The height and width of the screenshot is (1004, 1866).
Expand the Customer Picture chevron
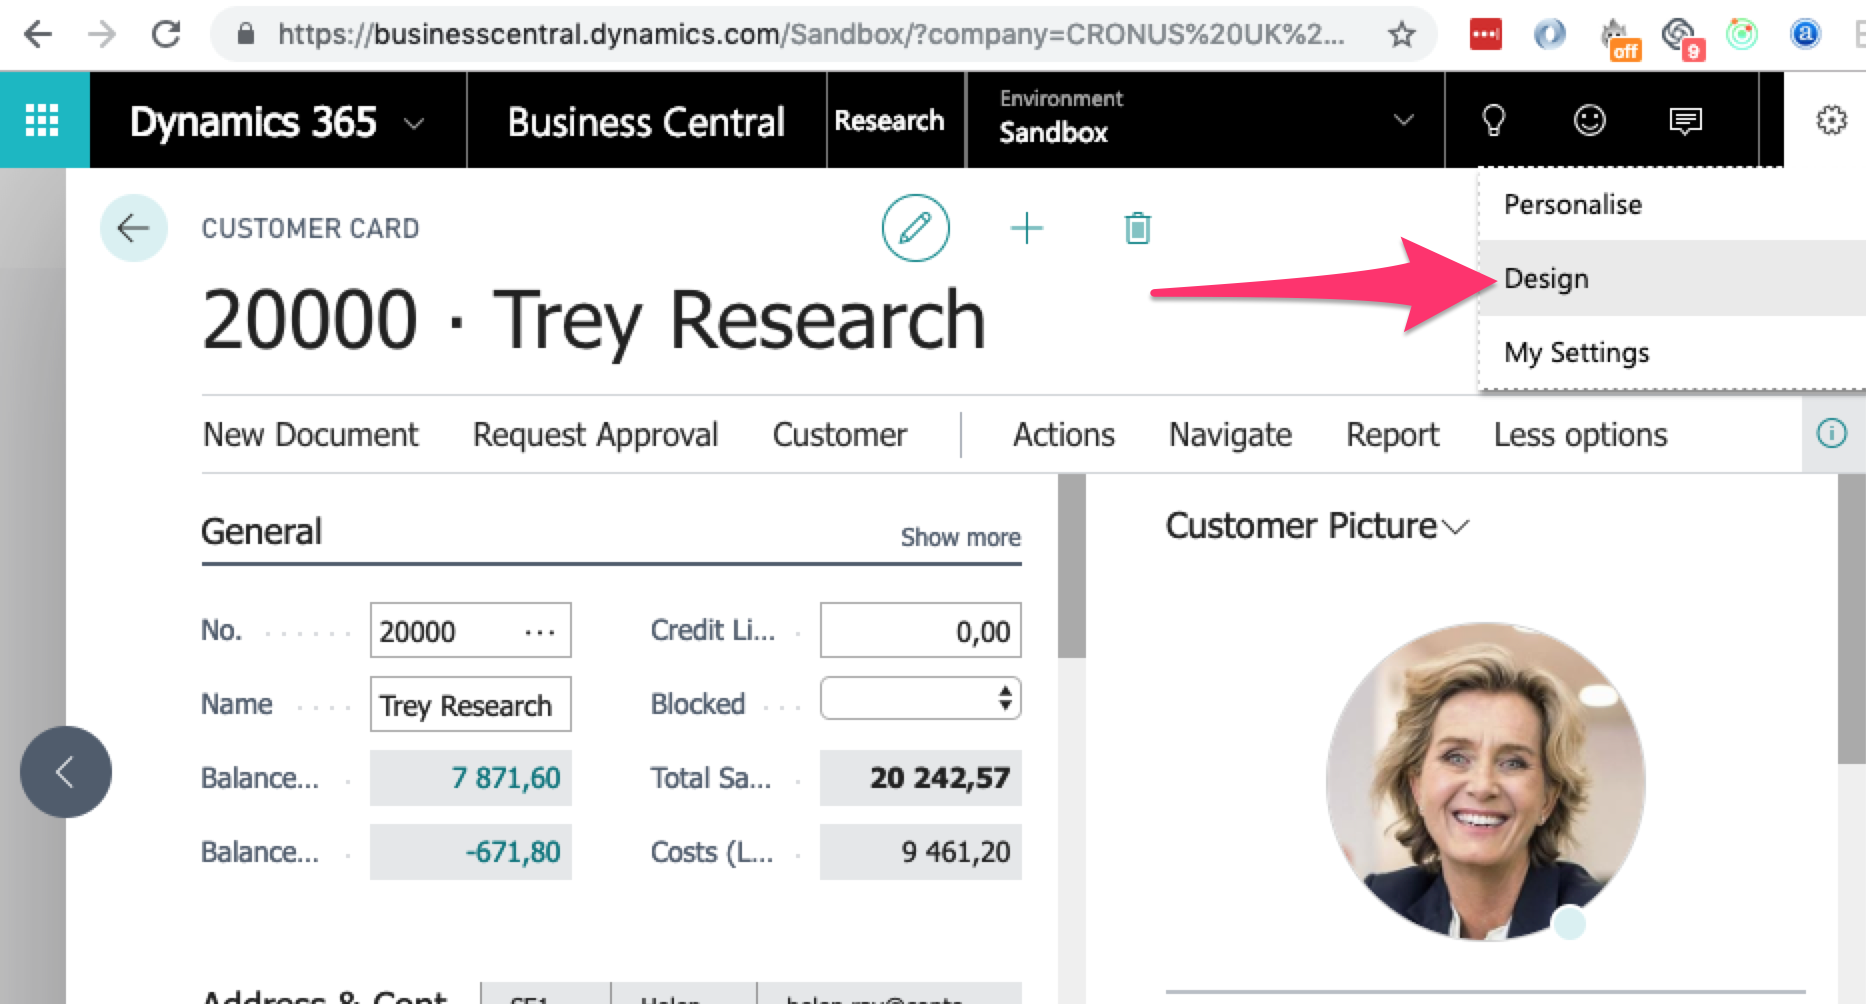pos(1456,527)
